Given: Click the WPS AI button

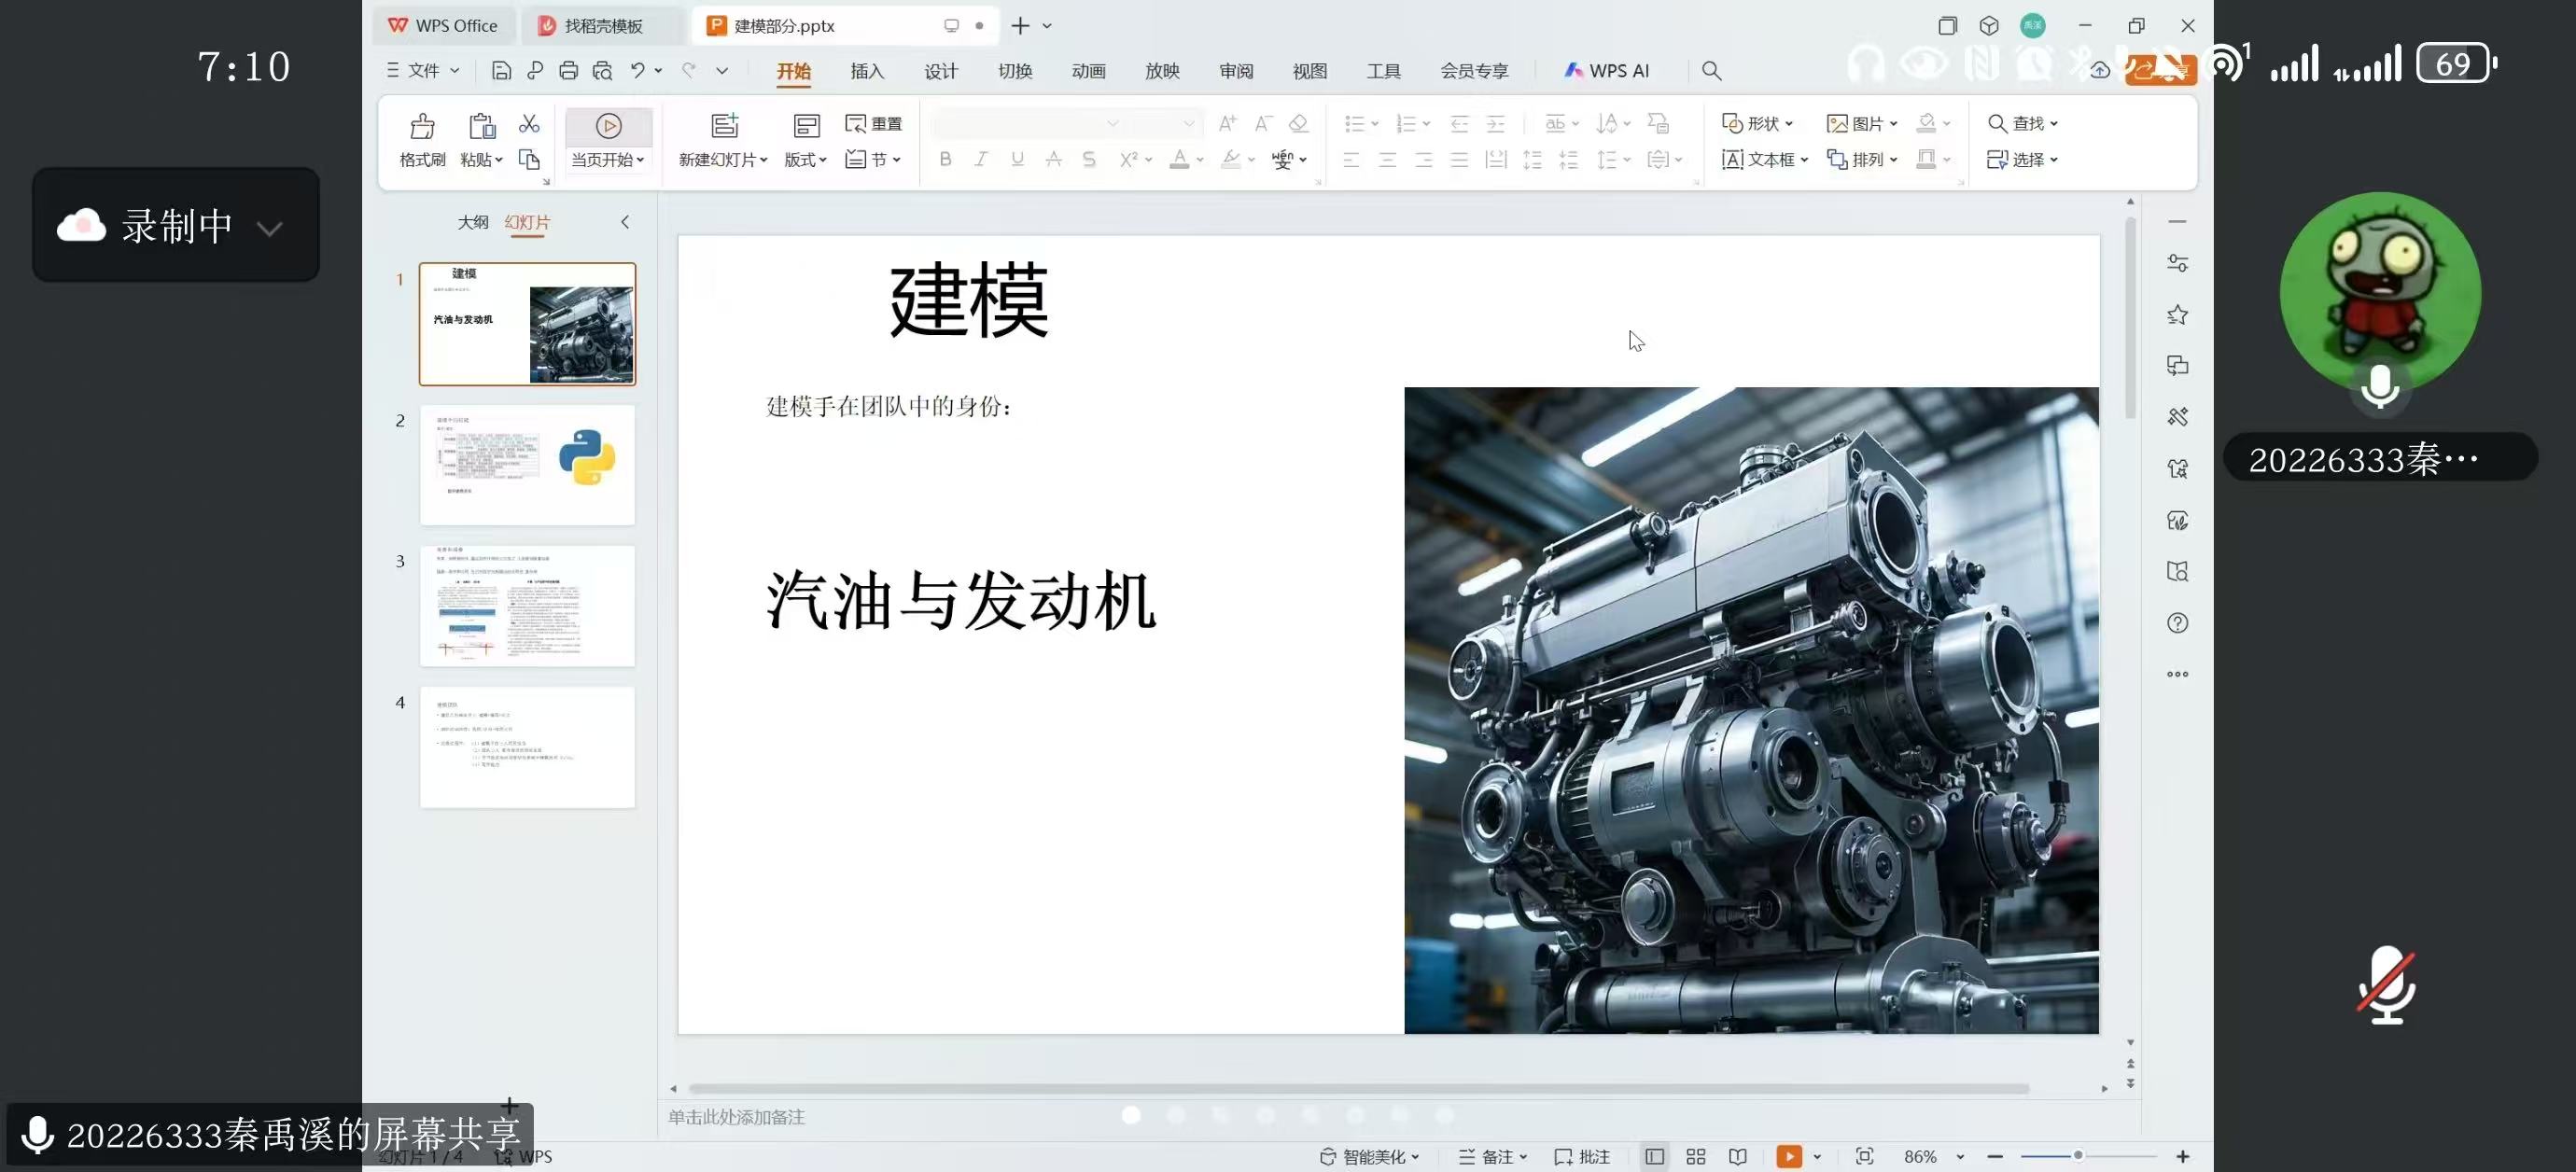Looking at the screenshot, I should [1607, 71].
